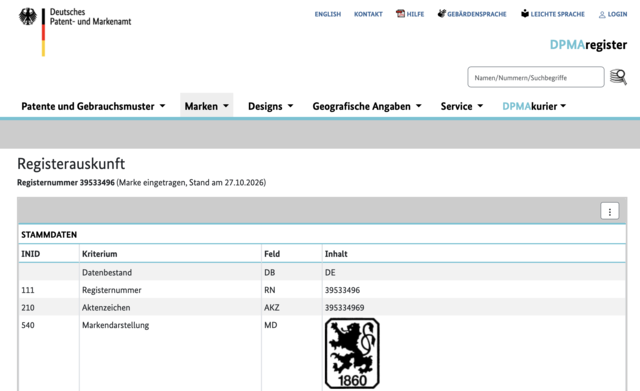The height and width of the screenshot is (391, 640).
Task: Click the Leichte Sprache book icon
Action: 525,14
